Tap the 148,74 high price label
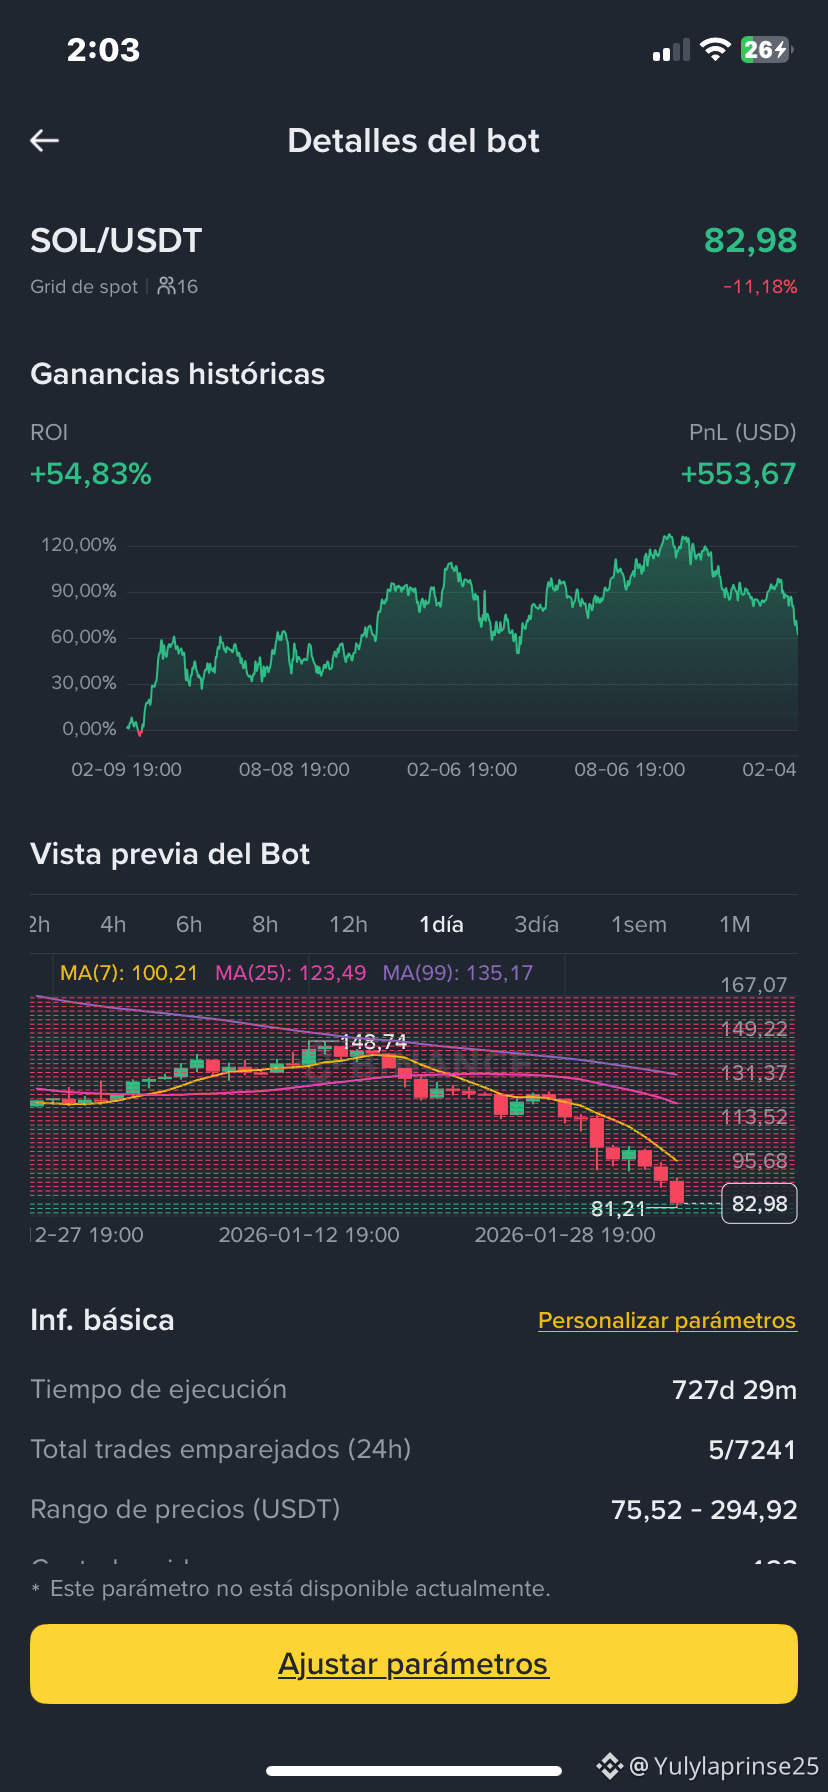 point(374,1042)
